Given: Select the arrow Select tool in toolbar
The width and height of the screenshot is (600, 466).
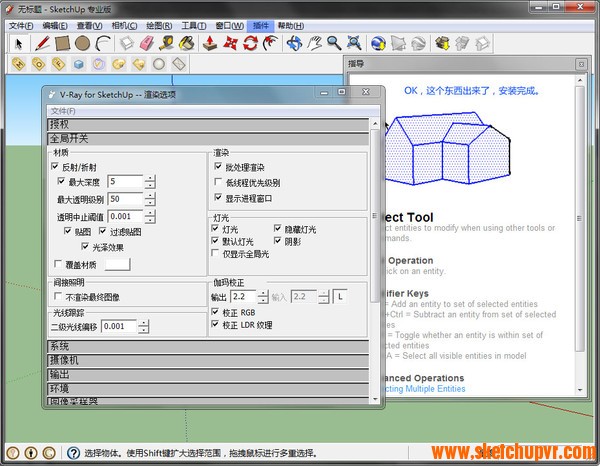Looking at the screenshot, I should (x=18, y=43).
